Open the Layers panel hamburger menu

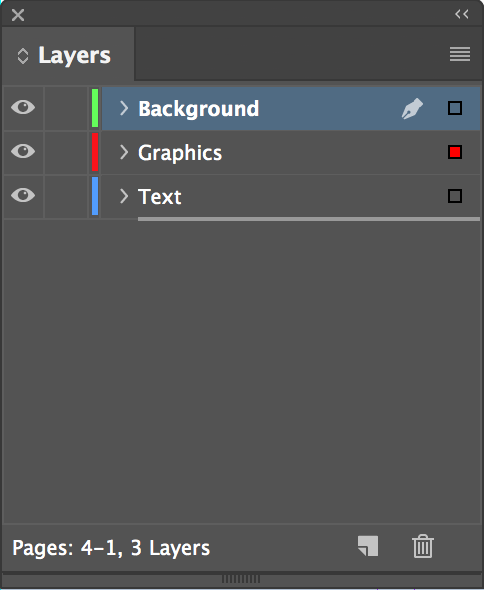[x=460, y=54]
